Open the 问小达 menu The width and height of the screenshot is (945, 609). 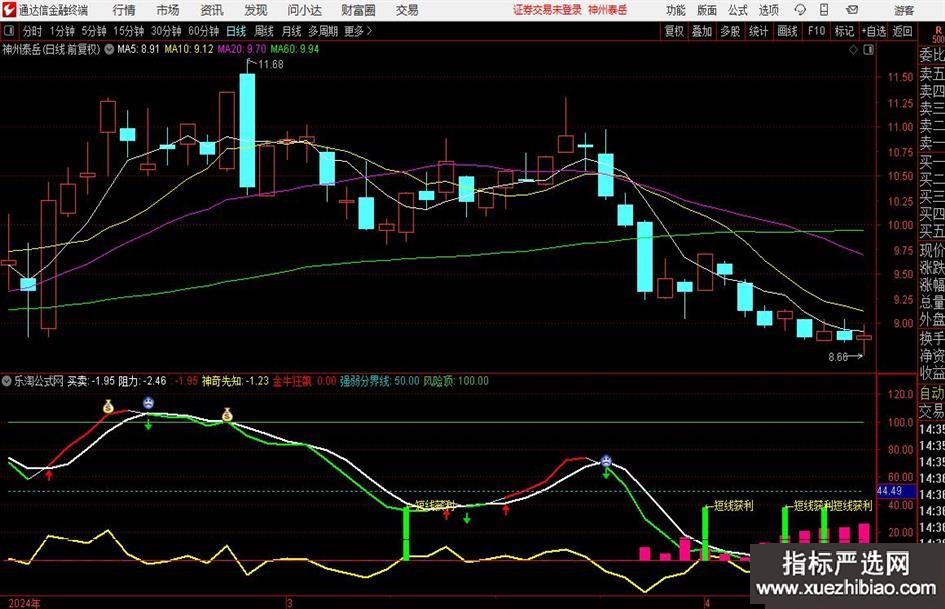(304, 10)
